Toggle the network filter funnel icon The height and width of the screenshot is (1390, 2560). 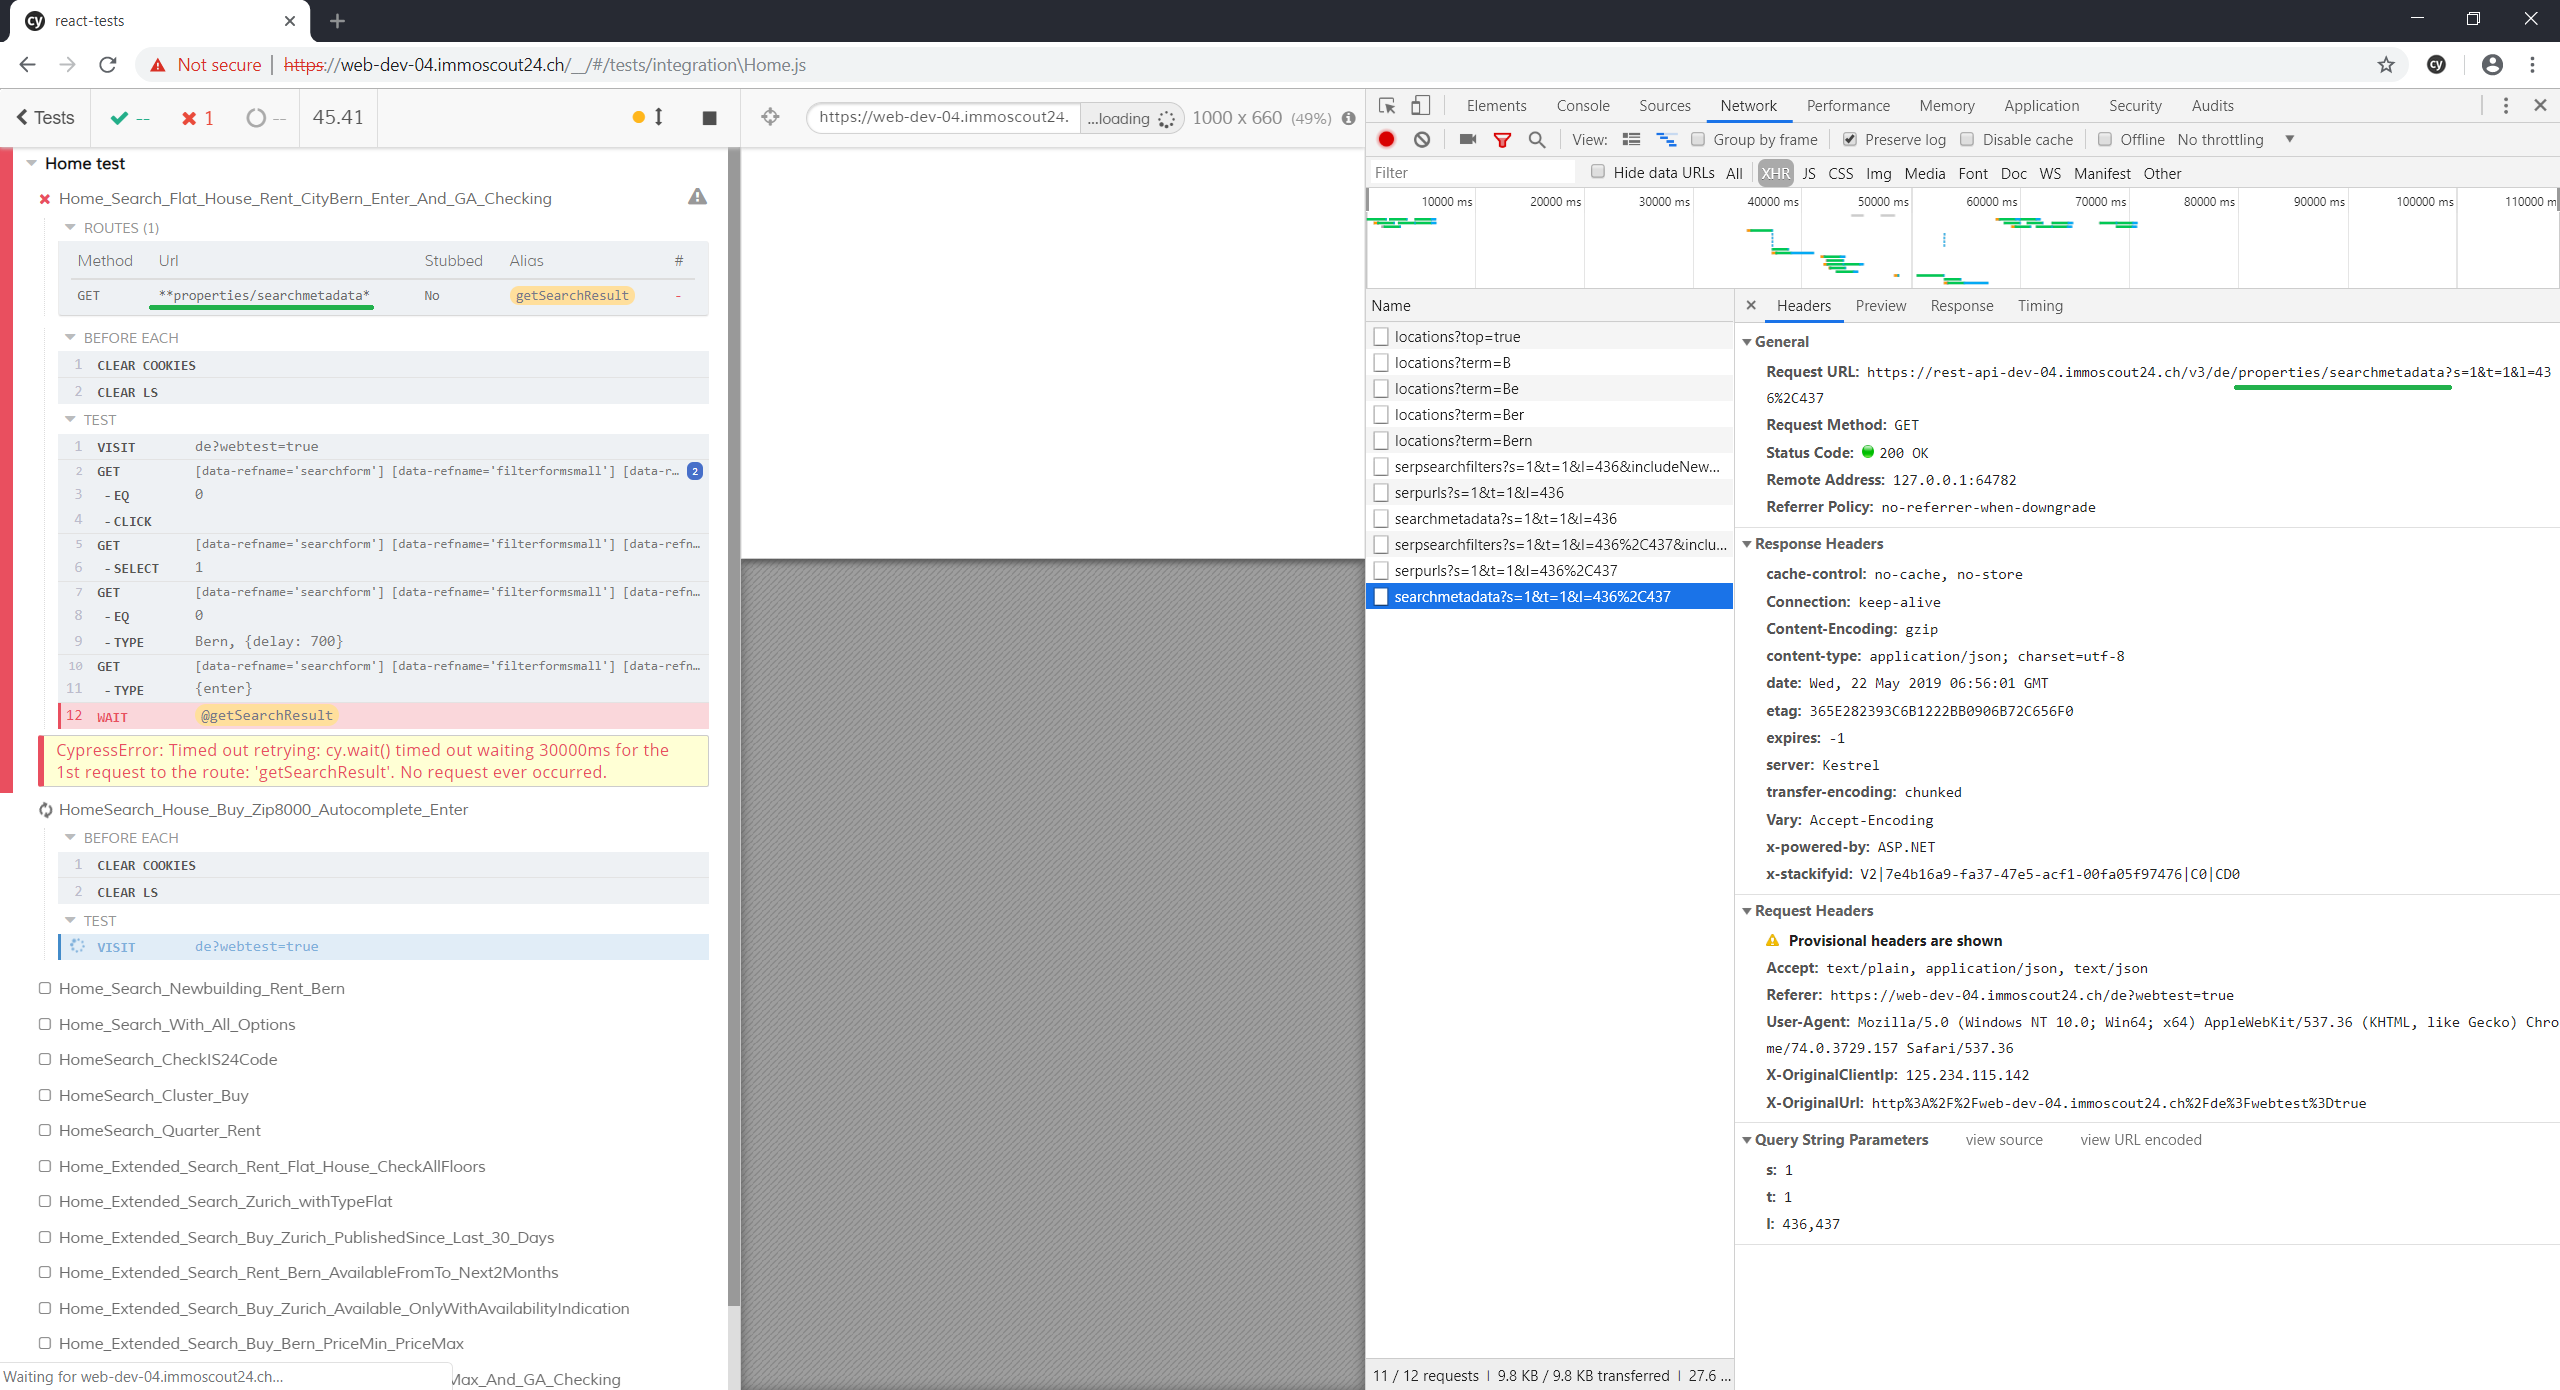[x=1502, y=140]
